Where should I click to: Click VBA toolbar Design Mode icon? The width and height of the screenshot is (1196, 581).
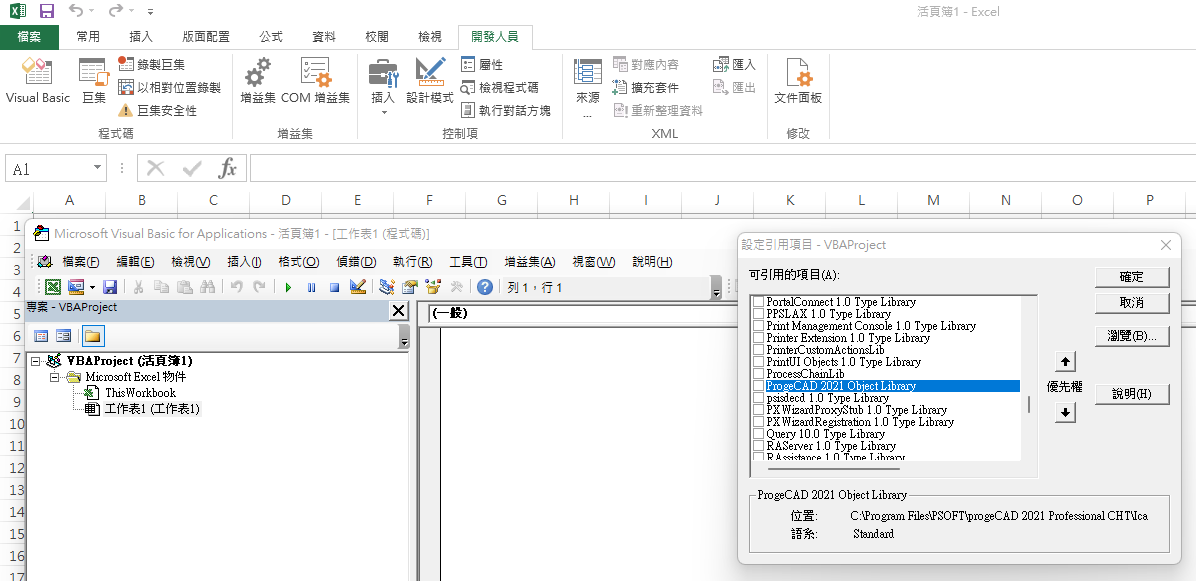[x=357, y=287]
